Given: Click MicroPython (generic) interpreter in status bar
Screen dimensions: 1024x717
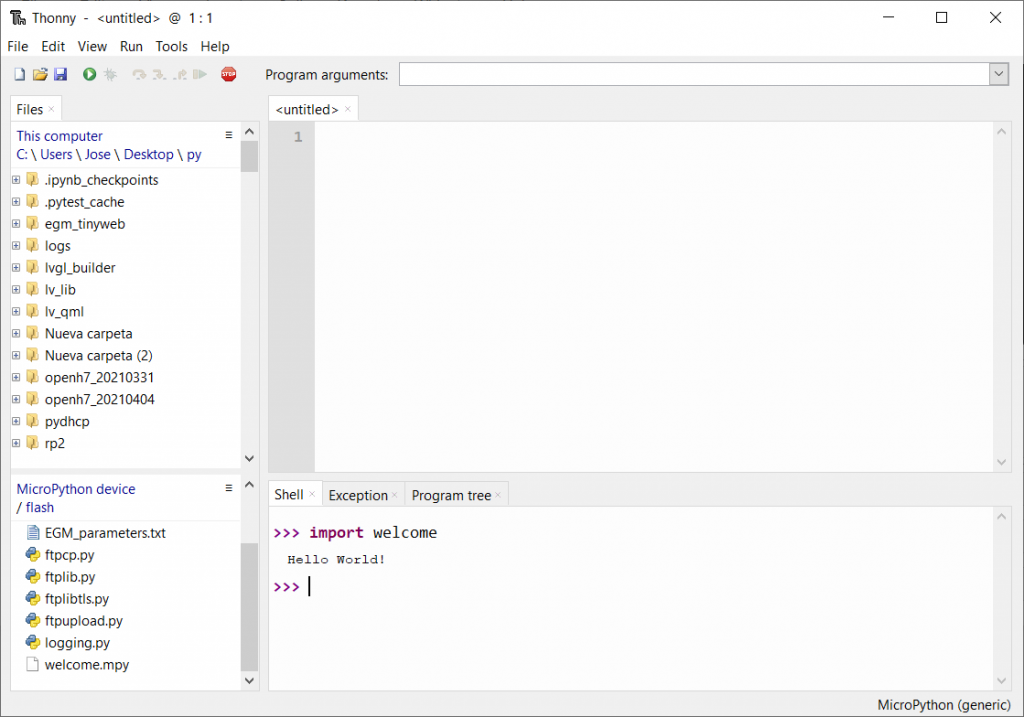Looking at the screenshot, I should (945, 705).
